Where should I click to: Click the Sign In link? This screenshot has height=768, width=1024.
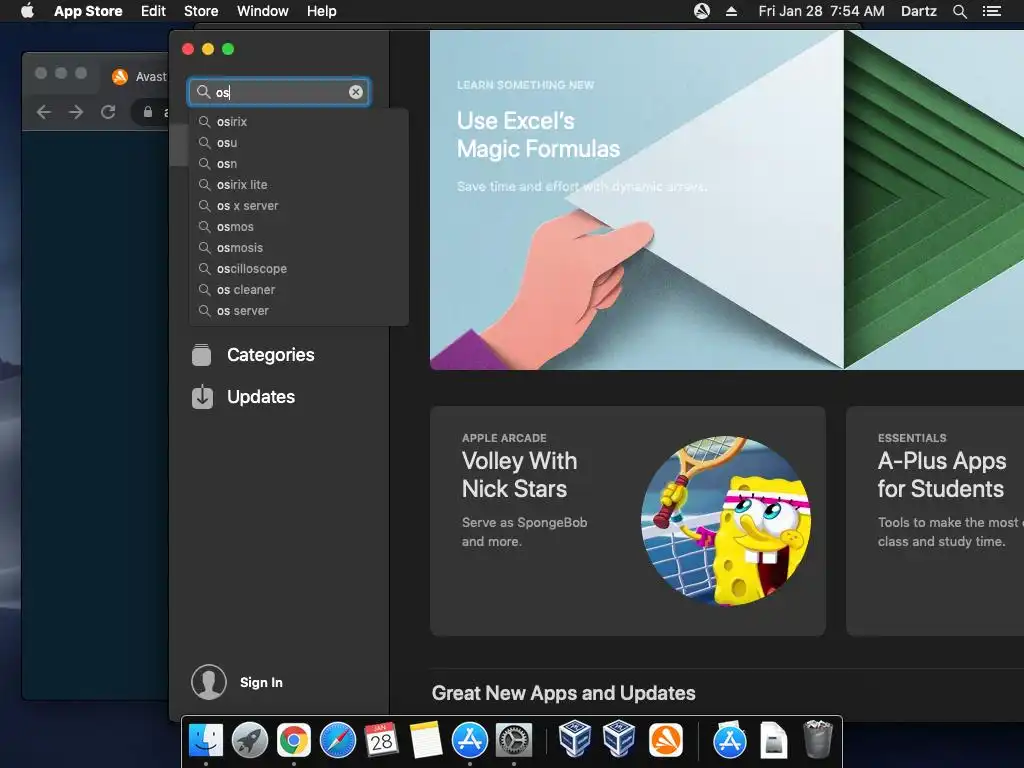pyautogui.click(x=261, y=682)
